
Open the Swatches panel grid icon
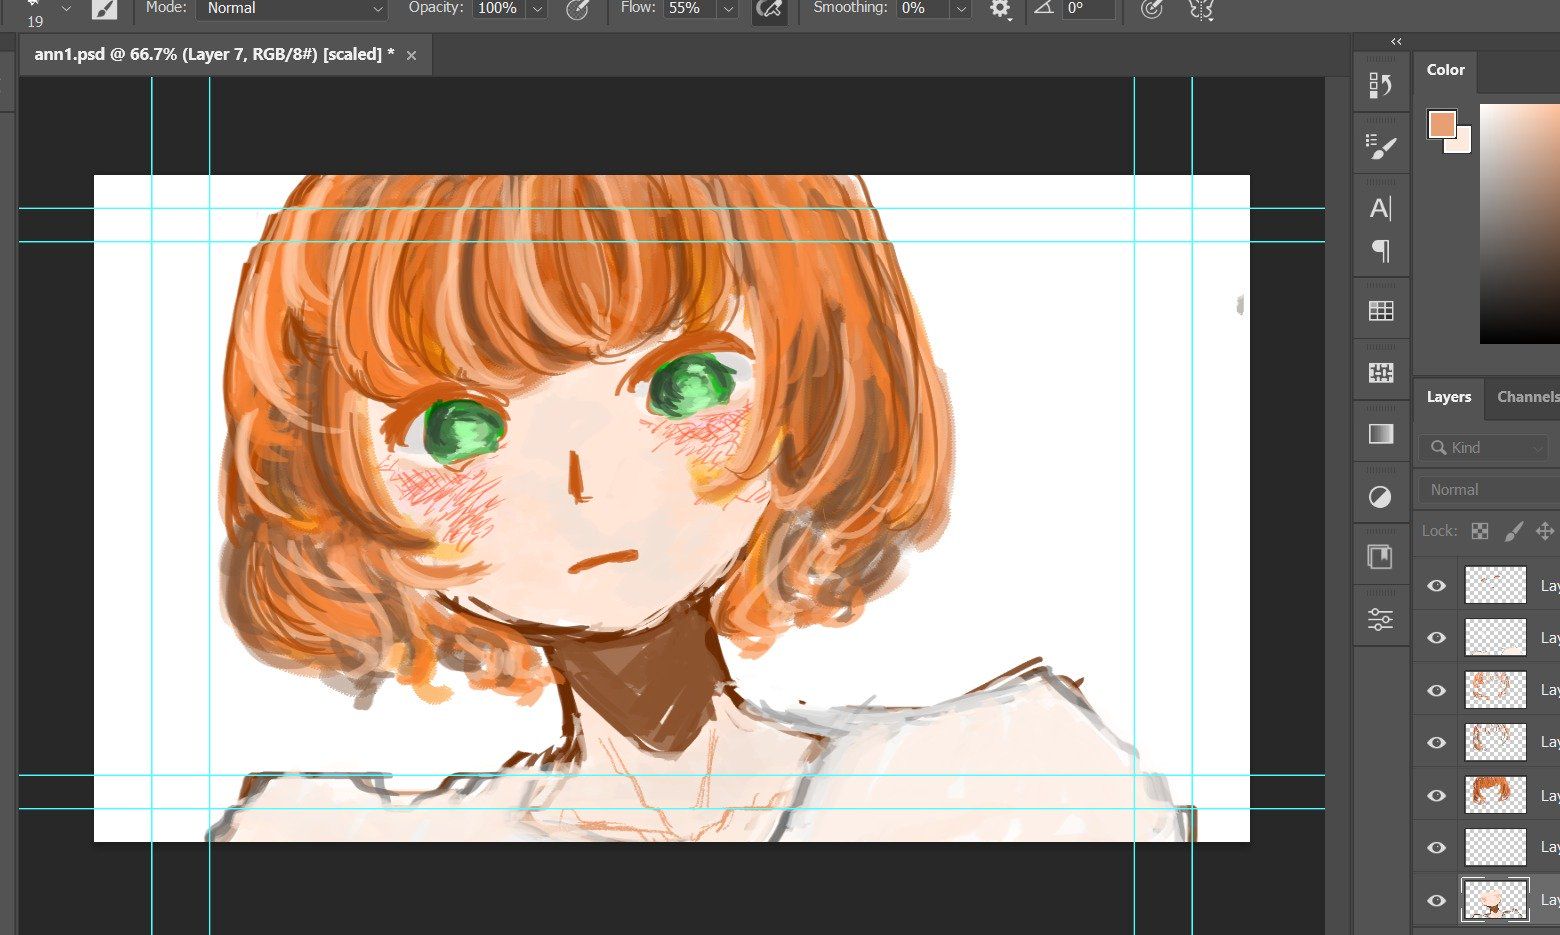coord(1380,311)
